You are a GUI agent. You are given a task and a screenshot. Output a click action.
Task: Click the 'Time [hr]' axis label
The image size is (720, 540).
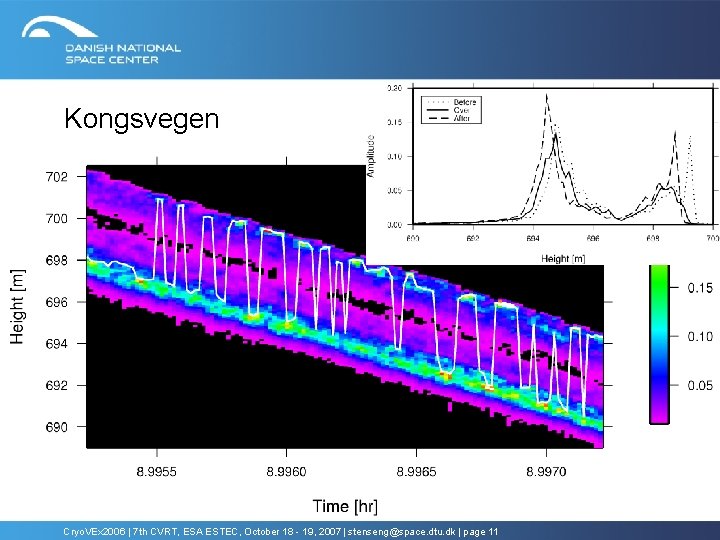[x=345, y=506]
